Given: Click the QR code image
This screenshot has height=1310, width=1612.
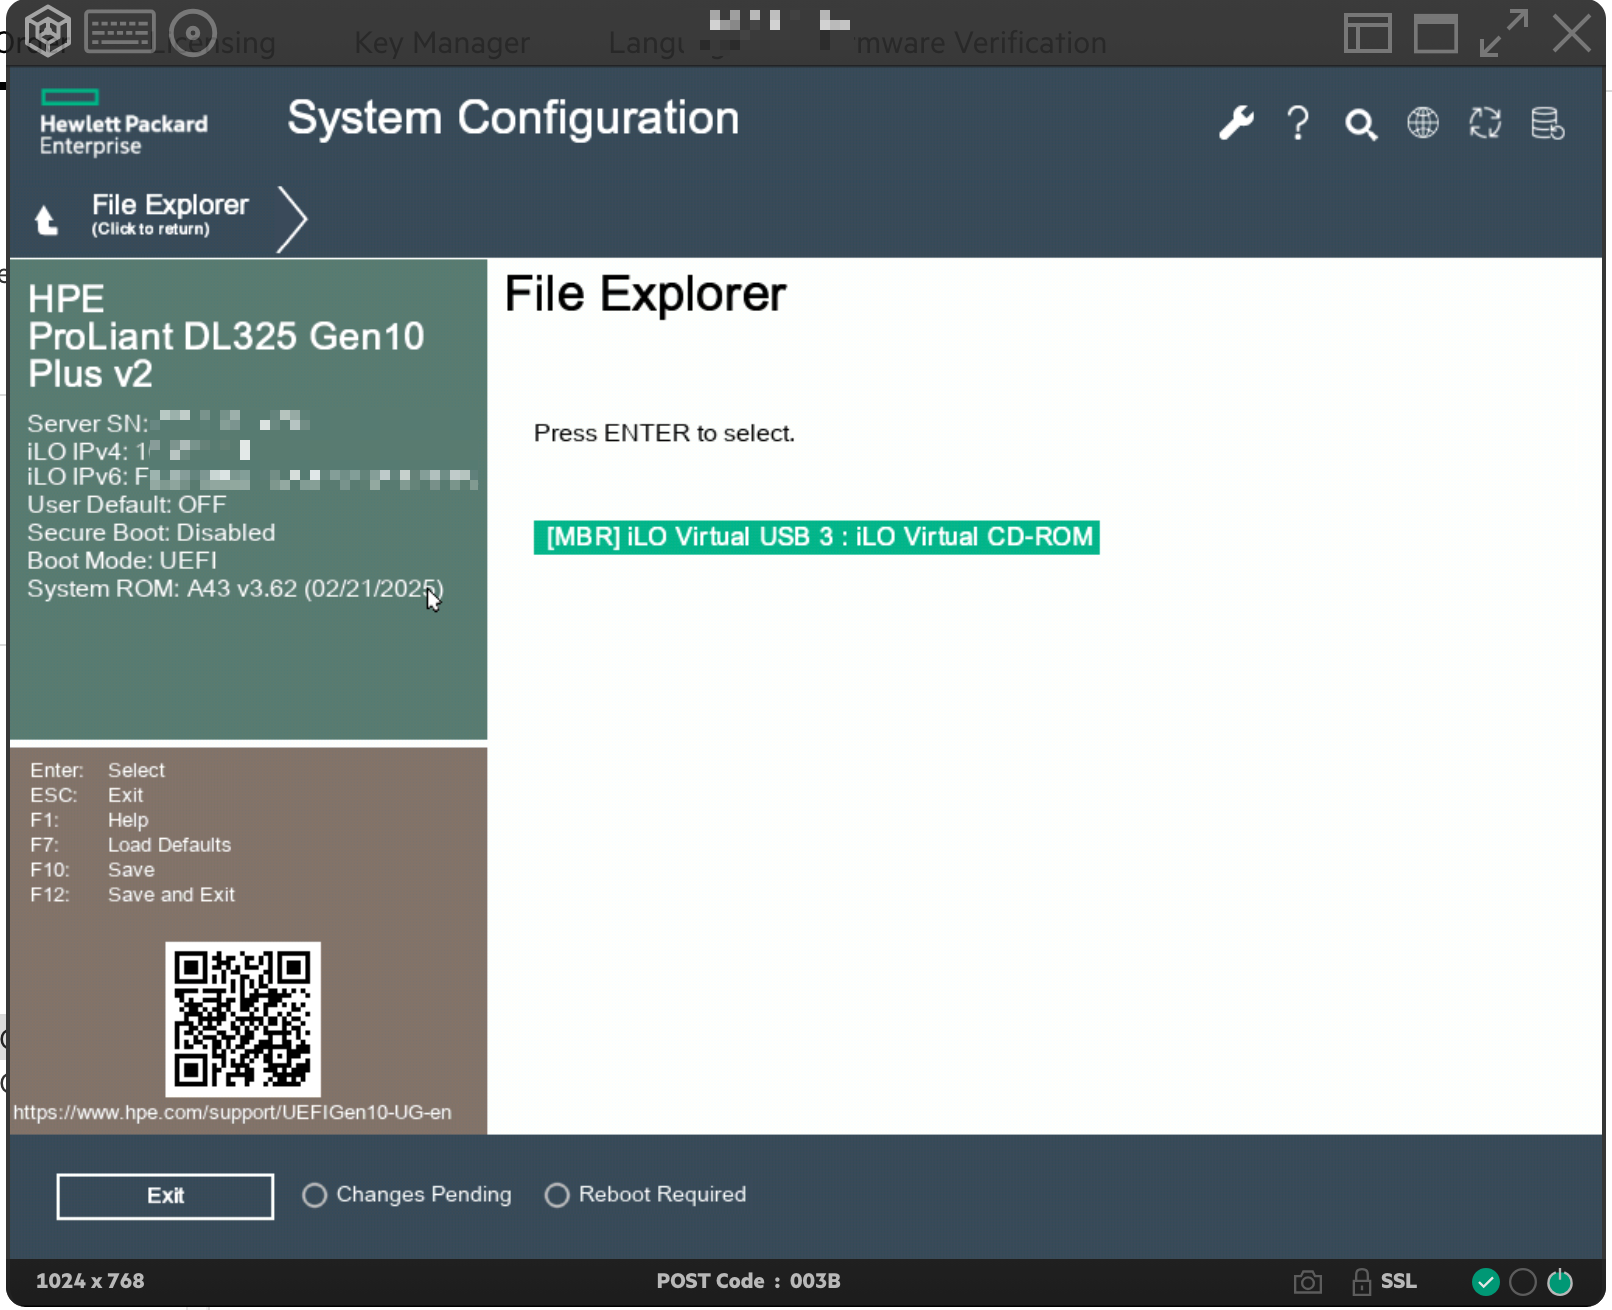Looking at the screenshot, I should click(243, 1019).
